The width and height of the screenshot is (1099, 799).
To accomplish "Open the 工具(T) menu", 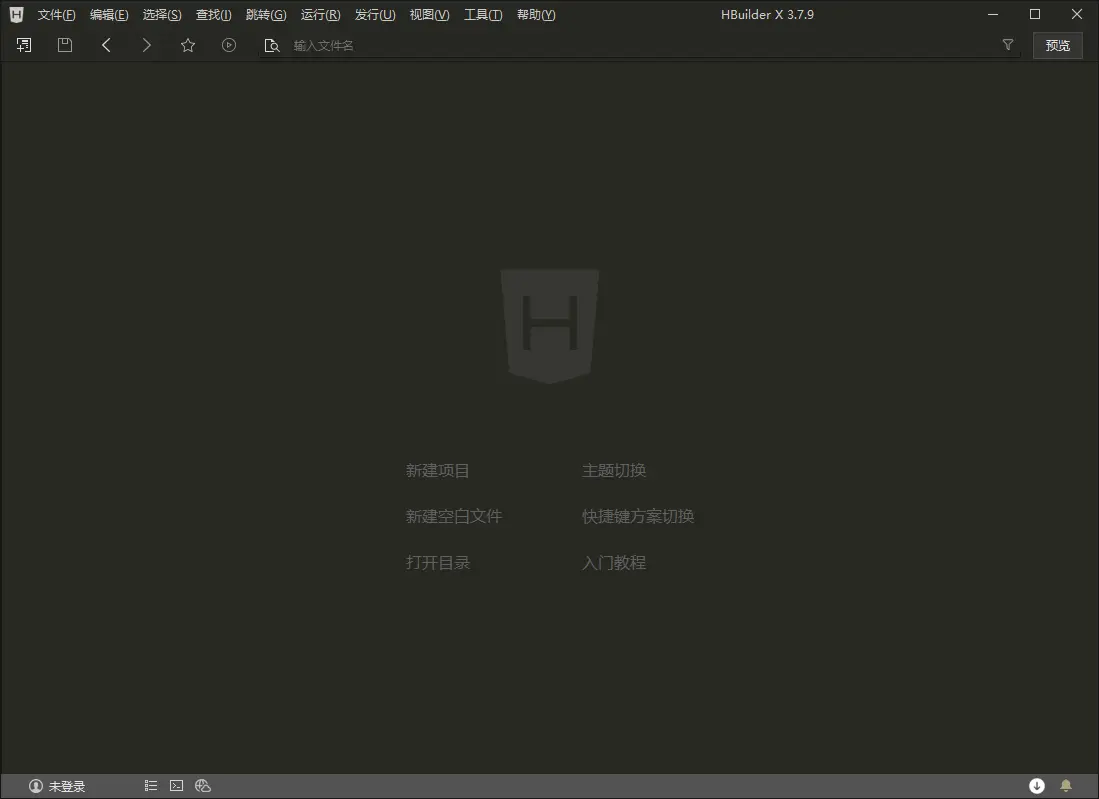I will click(482, 14).
